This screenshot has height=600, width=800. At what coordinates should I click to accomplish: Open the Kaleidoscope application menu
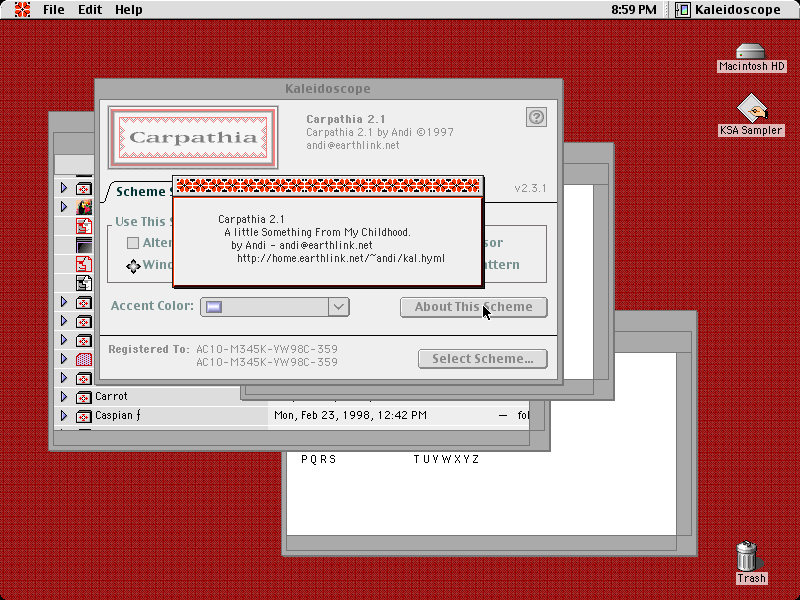pyautogui.click(x=728, y=10)
